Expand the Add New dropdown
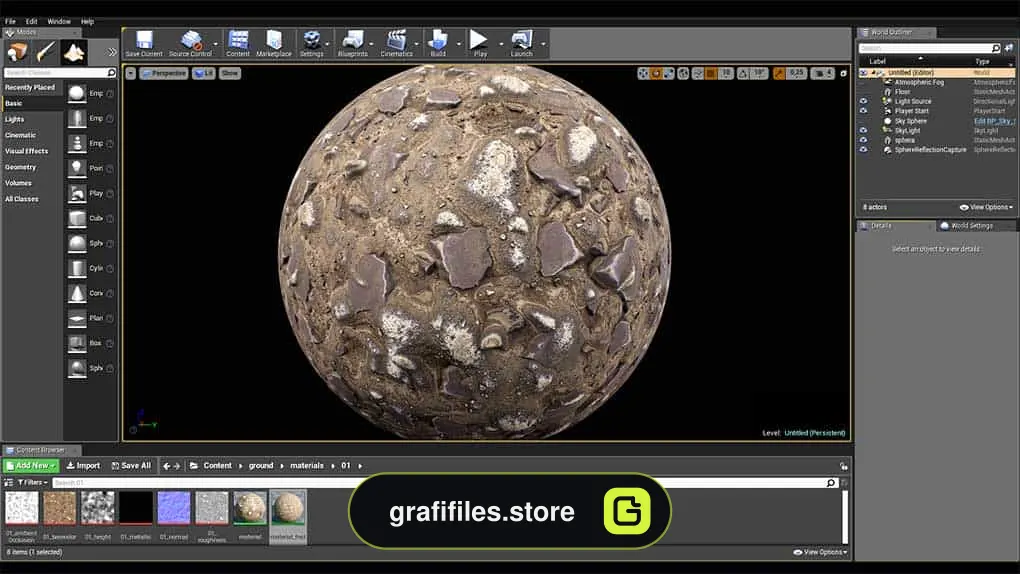This screenshot has width=1020, height=574. pyautogui.click(x=31, y=466)
